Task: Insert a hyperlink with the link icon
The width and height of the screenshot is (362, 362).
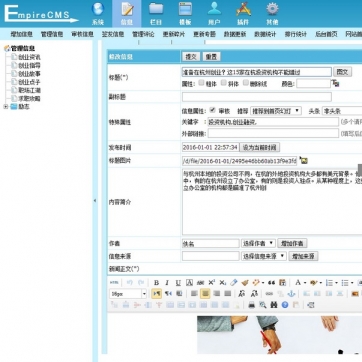Action: [x=269, y=294]
